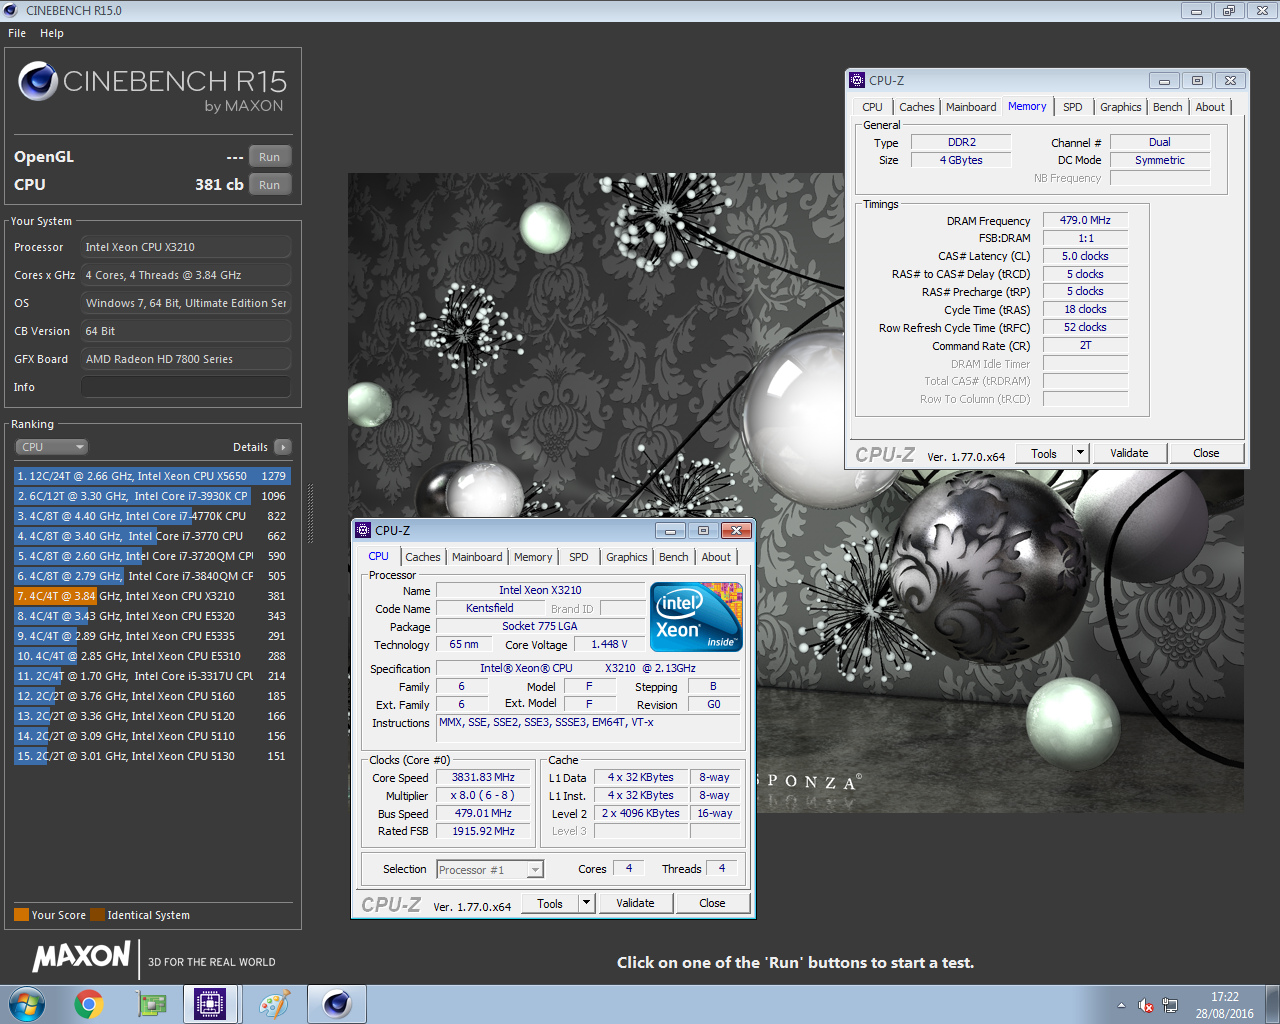Switch to Caches tab in CPU window
Image resolution: width=1280 pixels, height=1024 pixels.
click(423, 557)
